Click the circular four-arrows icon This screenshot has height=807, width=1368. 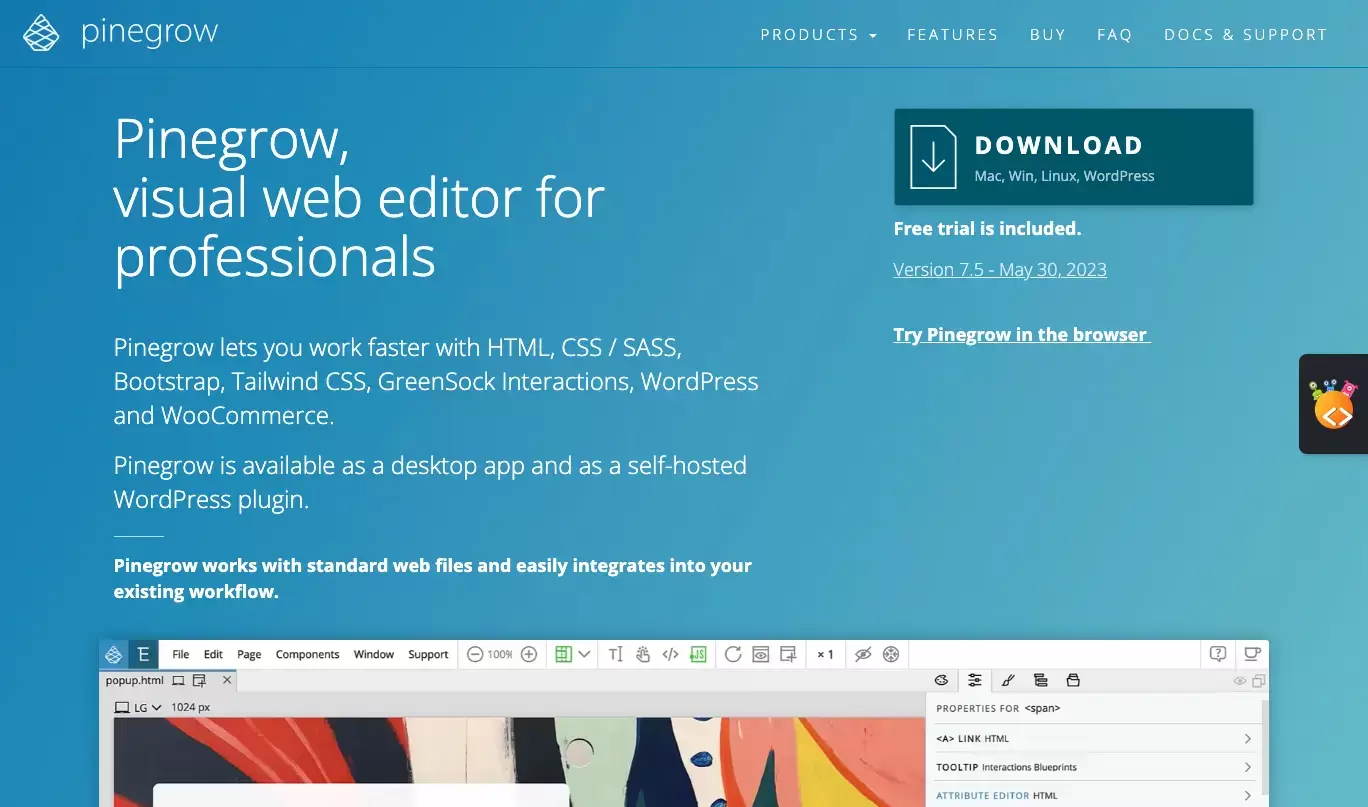[891, 654]
